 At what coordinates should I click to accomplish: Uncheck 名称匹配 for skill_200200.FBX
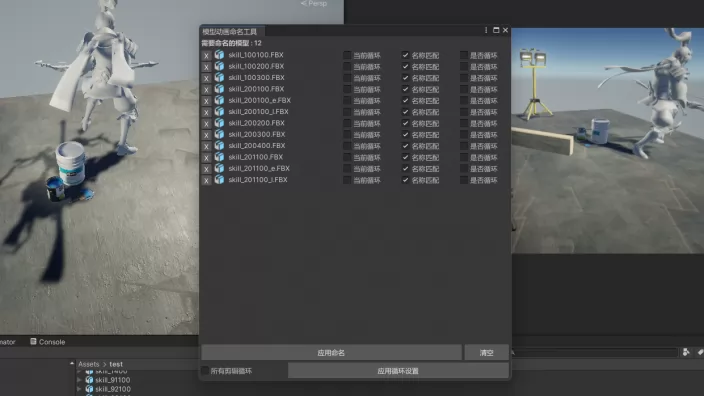tap(405, 123)
